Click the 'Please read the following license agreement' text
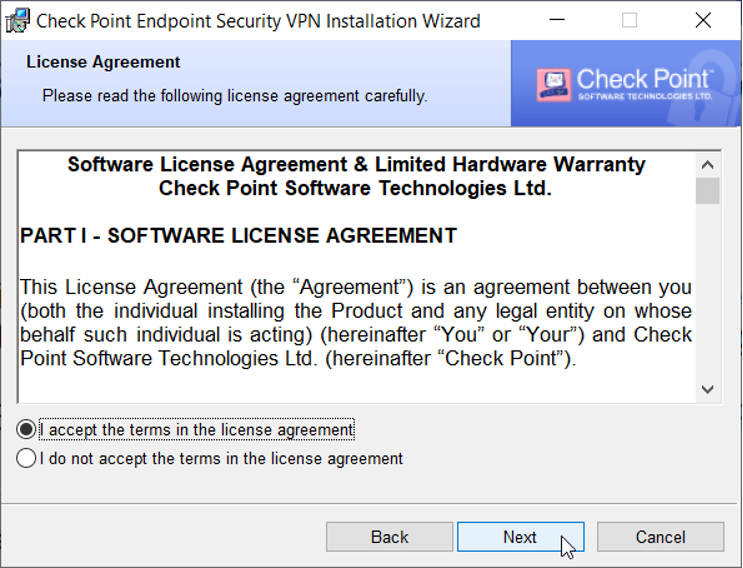743x568 pixels. (x=234, y=96)
